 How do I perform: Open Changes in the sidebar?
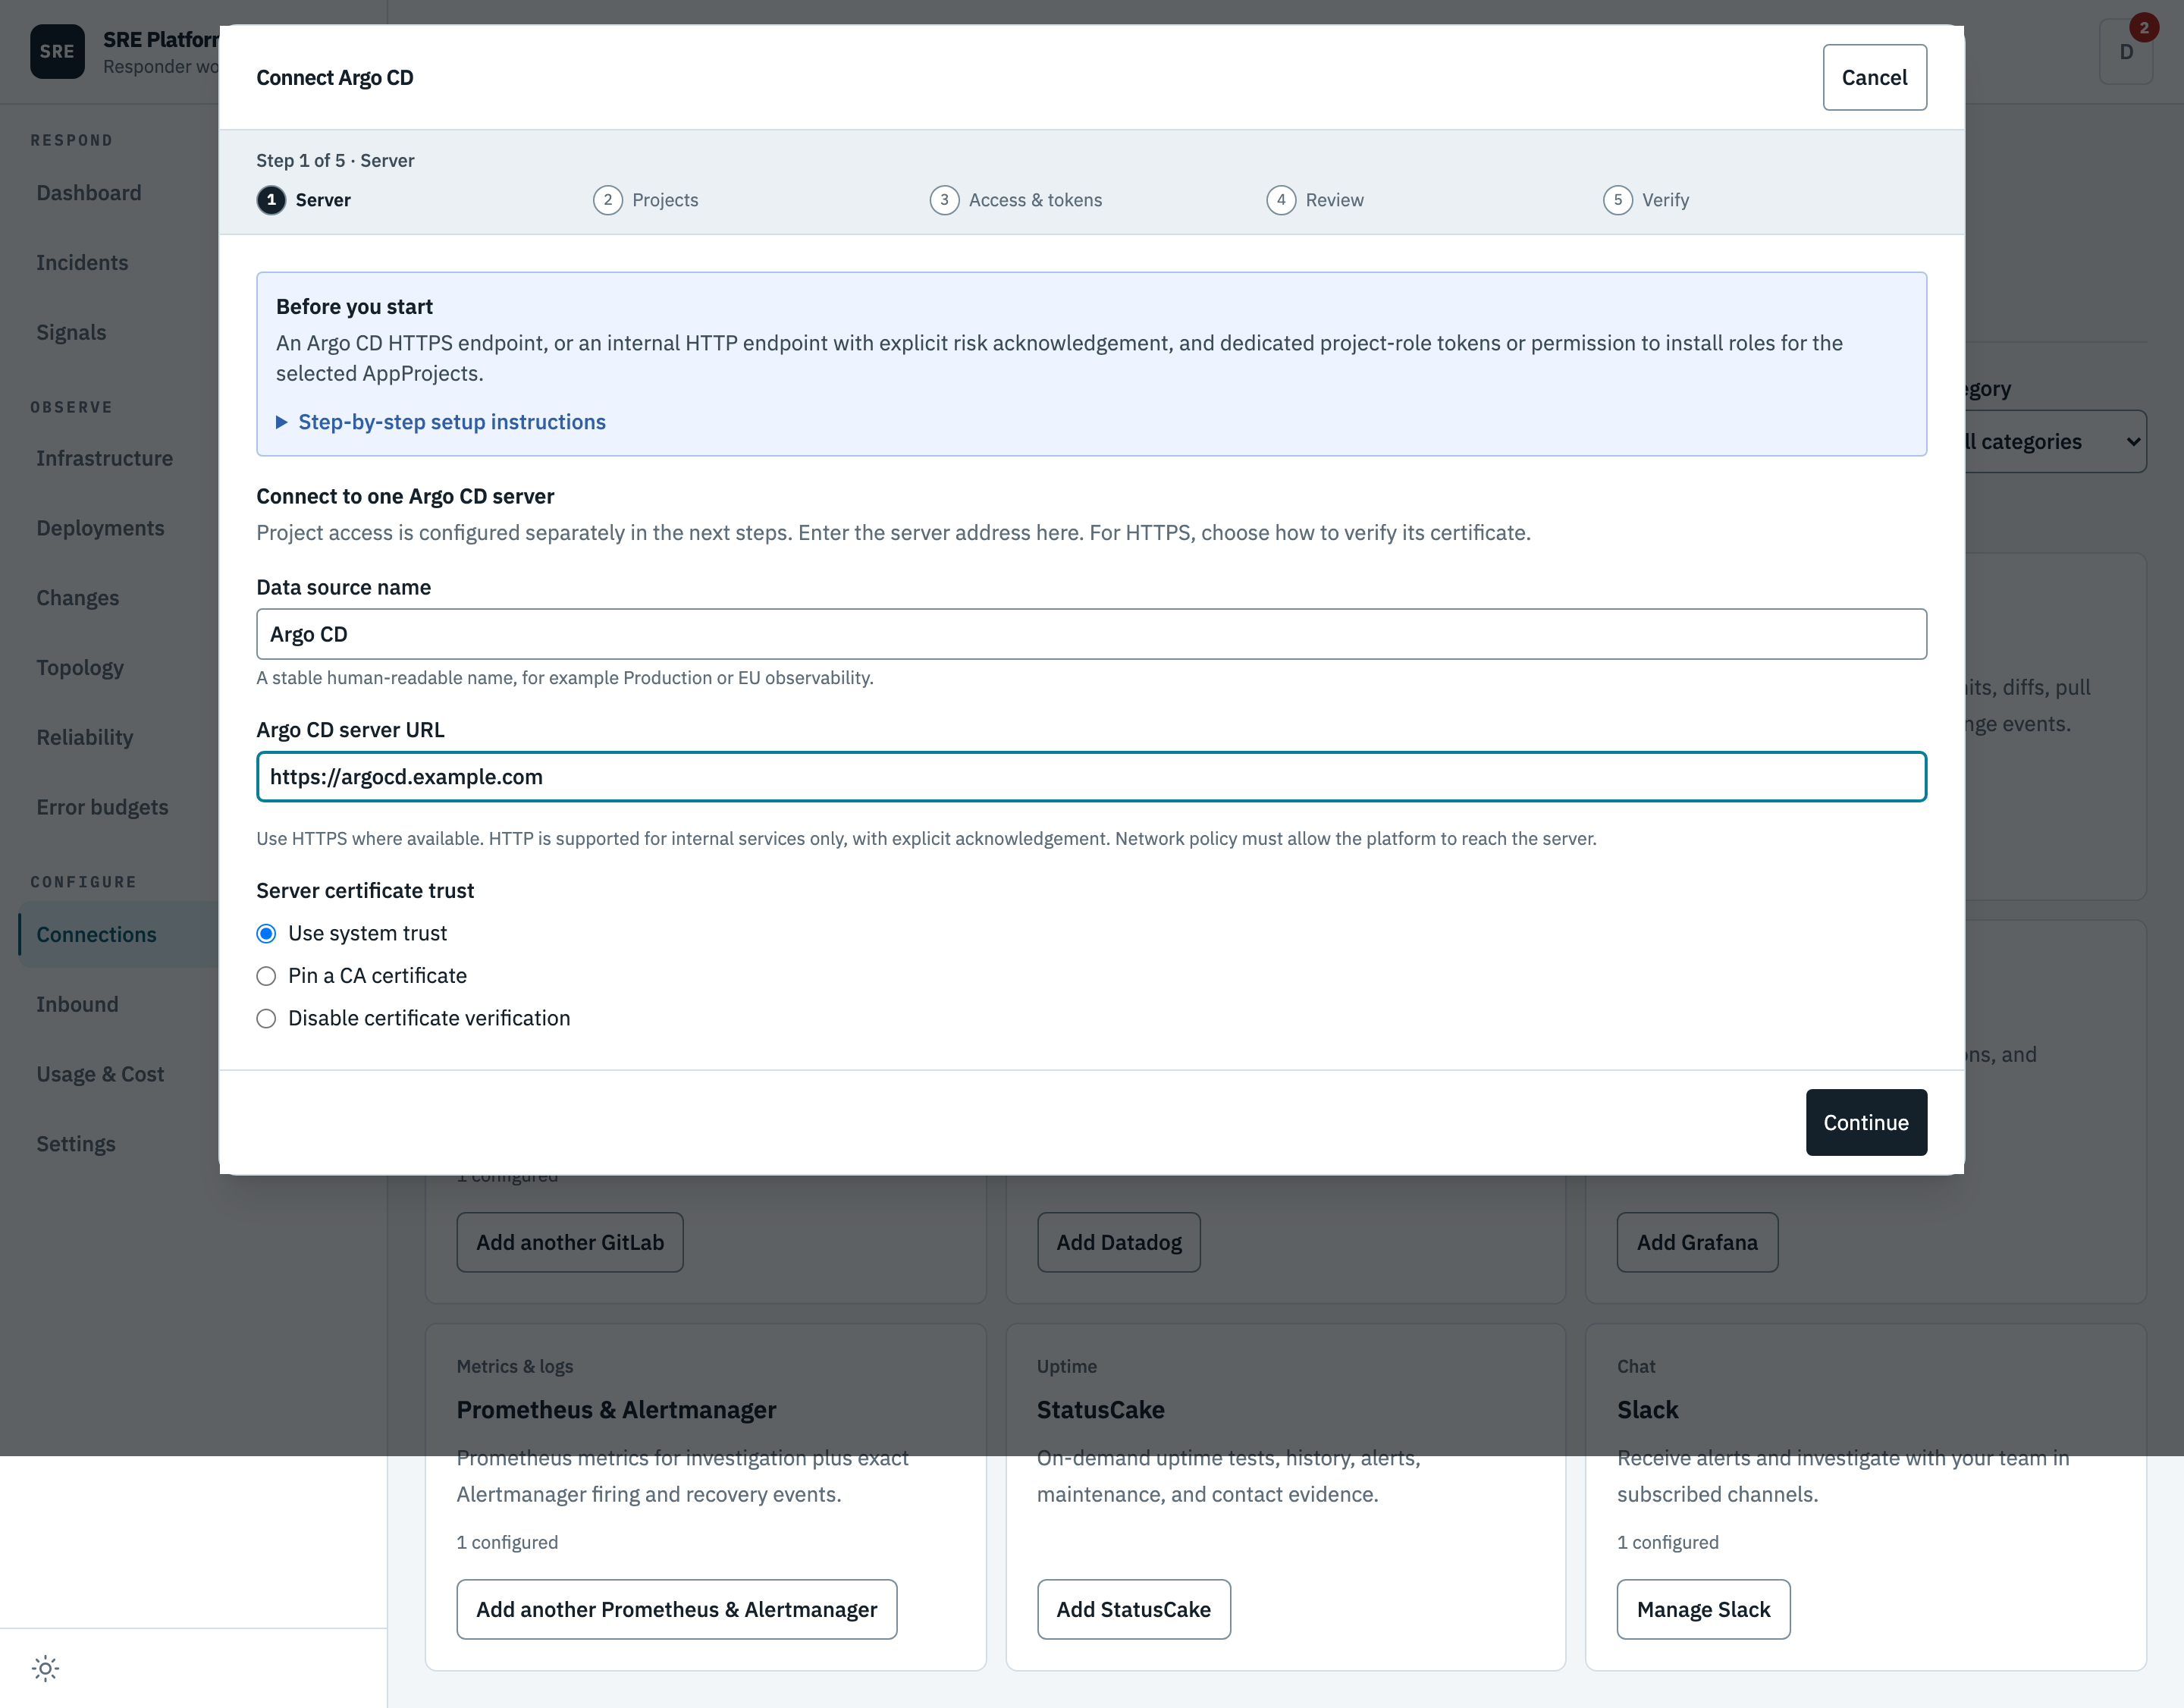pyautogui.click(x=78, y=598)
